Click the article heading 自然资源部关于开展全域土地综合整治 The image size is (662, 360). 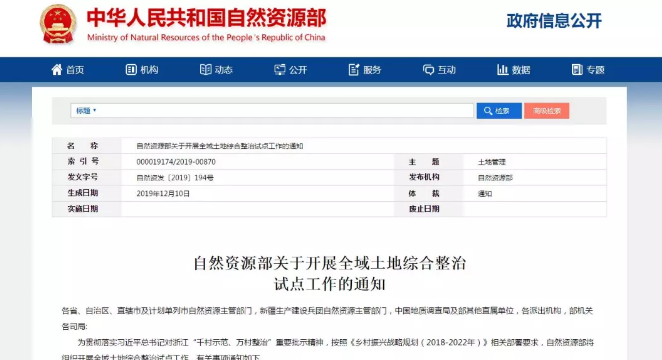coord(330,263)
